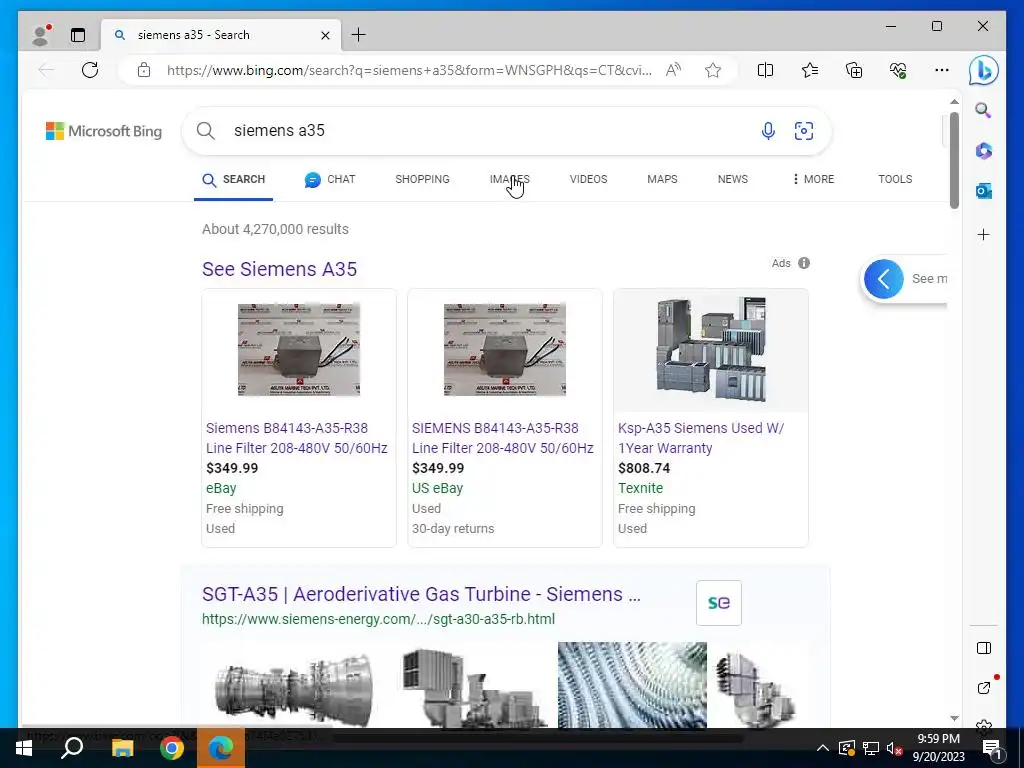Click the Bing search magnifier icon
Screen dimensions: 1024x768
[x=206, y=131]
